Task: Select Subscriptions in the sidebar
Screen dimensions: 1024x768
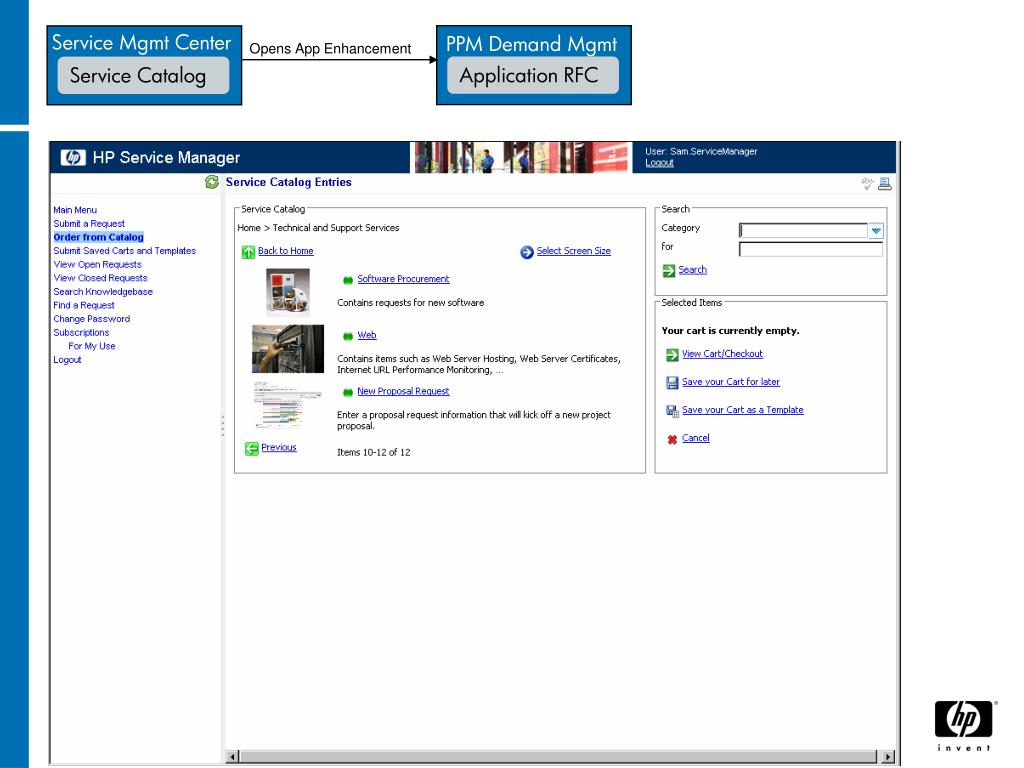Action: pyautogui.click(x=81, y=333)
